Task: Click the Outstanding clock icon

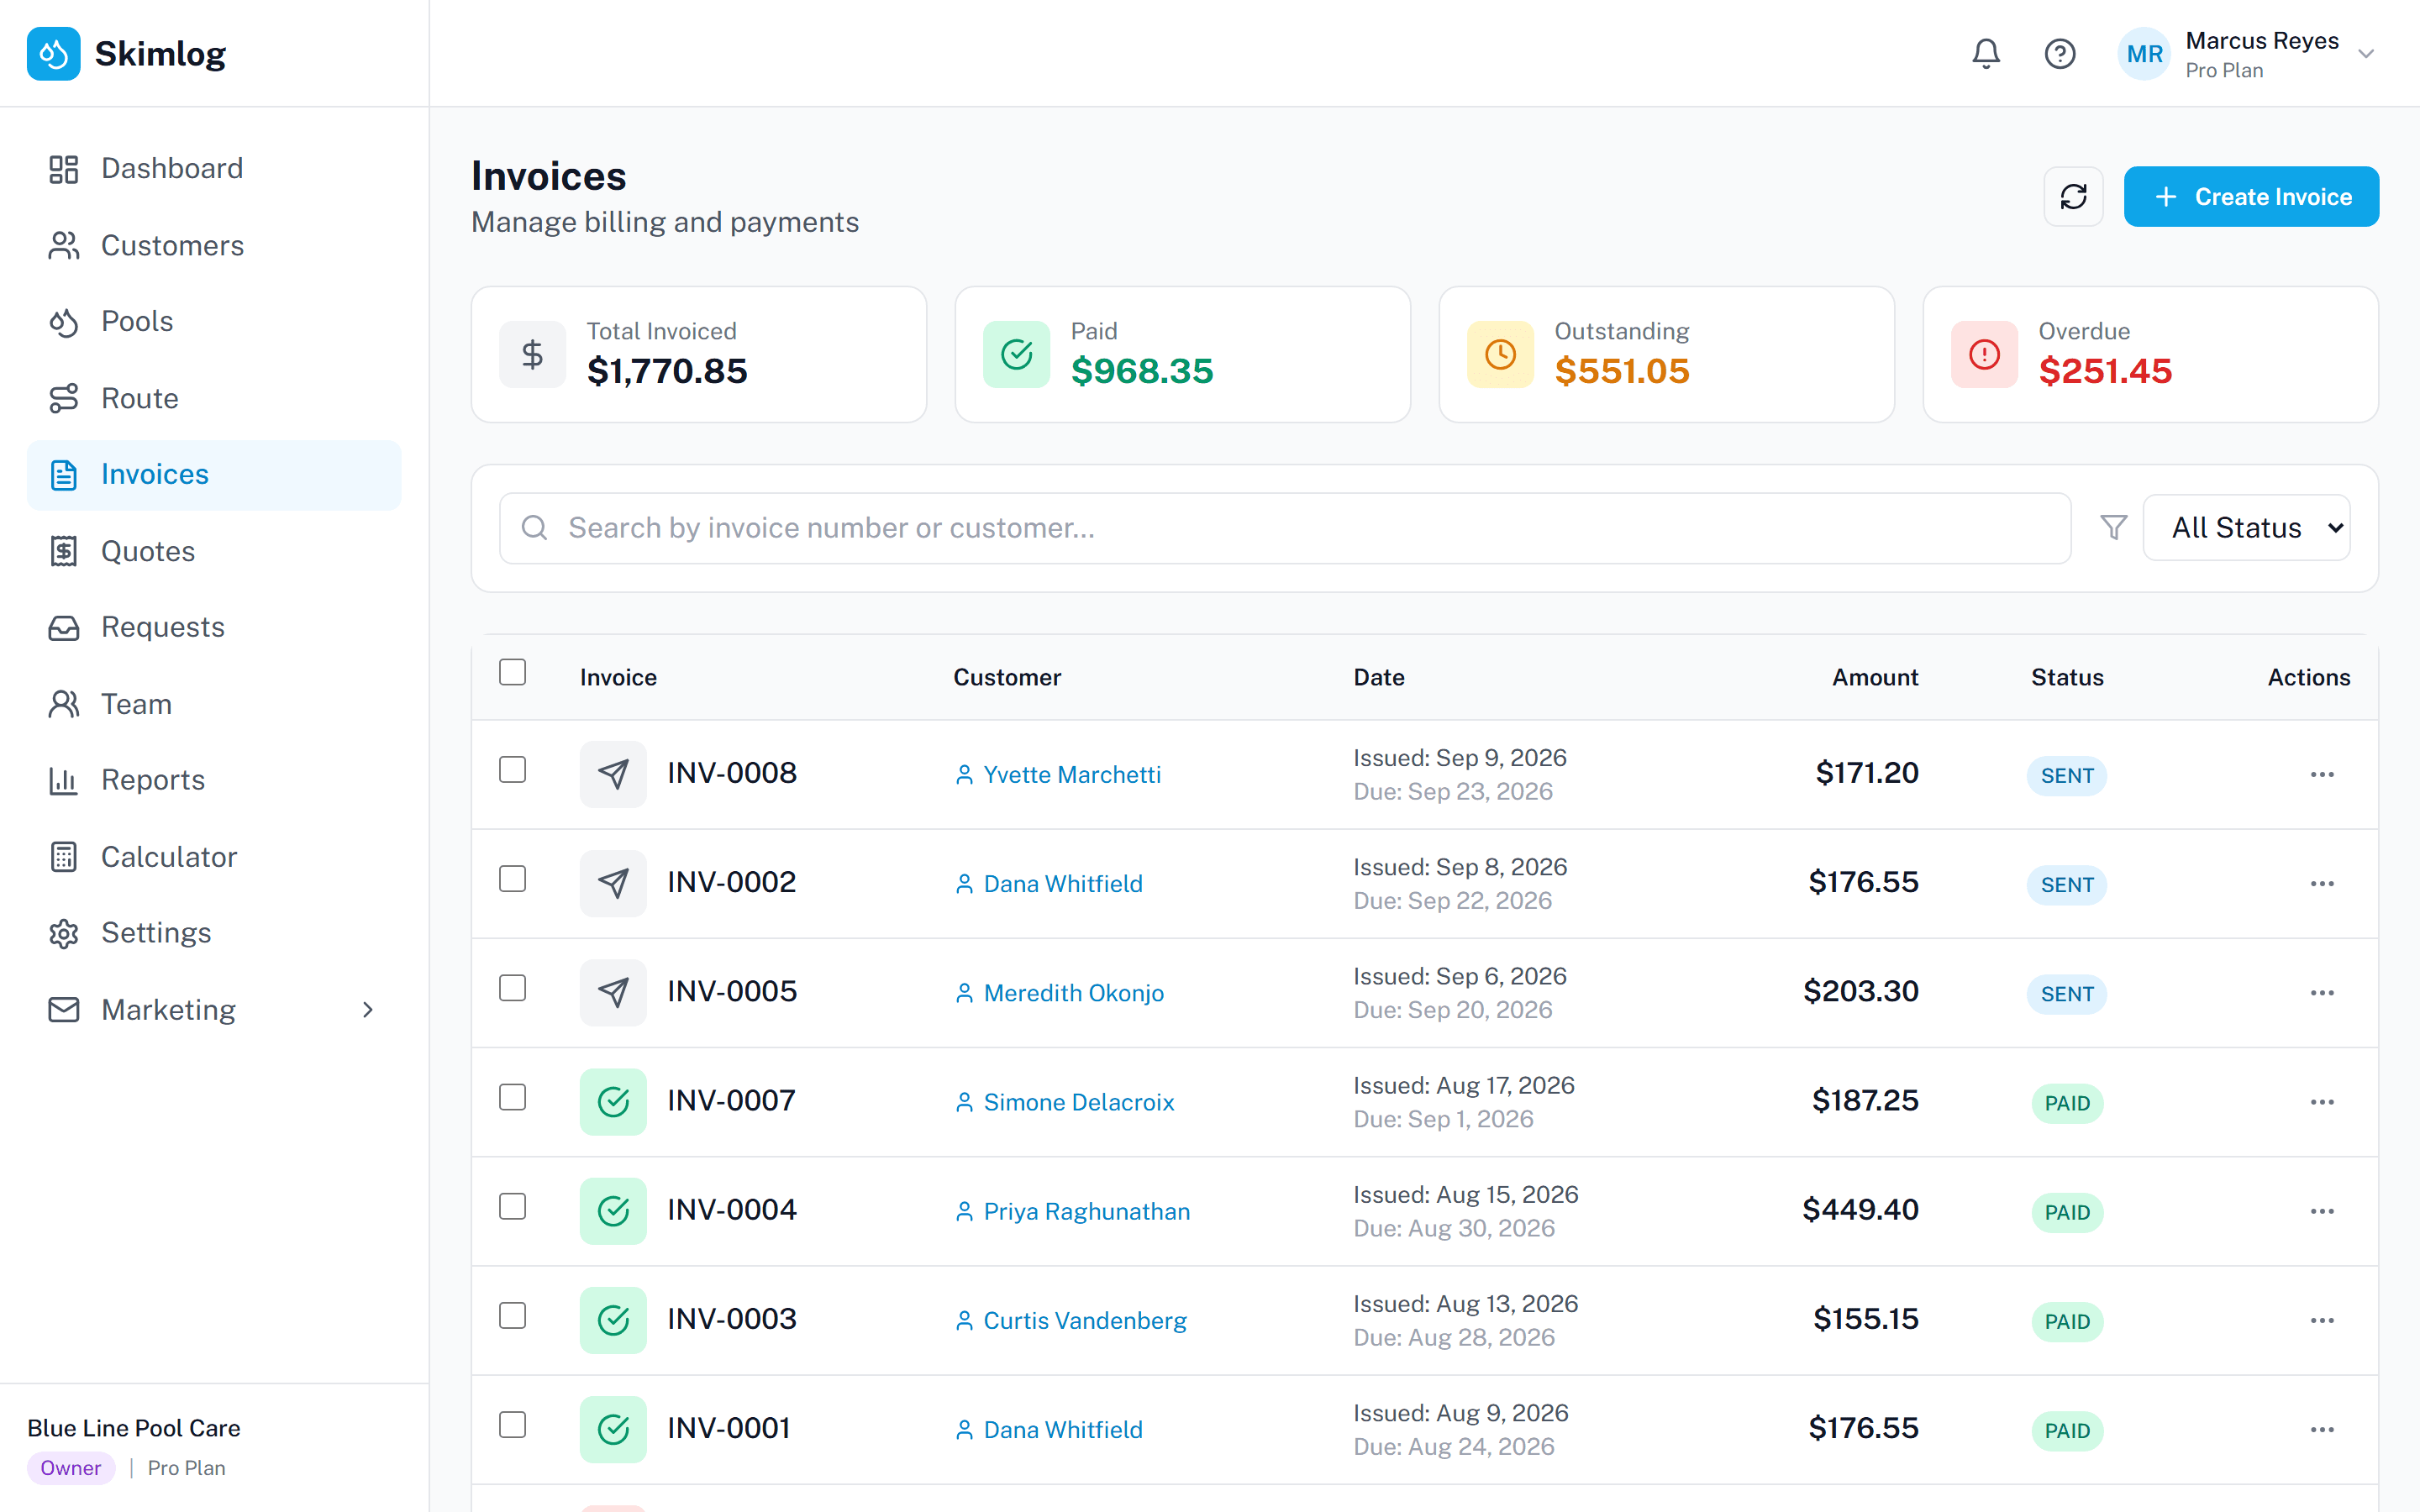Action: 1500,354
